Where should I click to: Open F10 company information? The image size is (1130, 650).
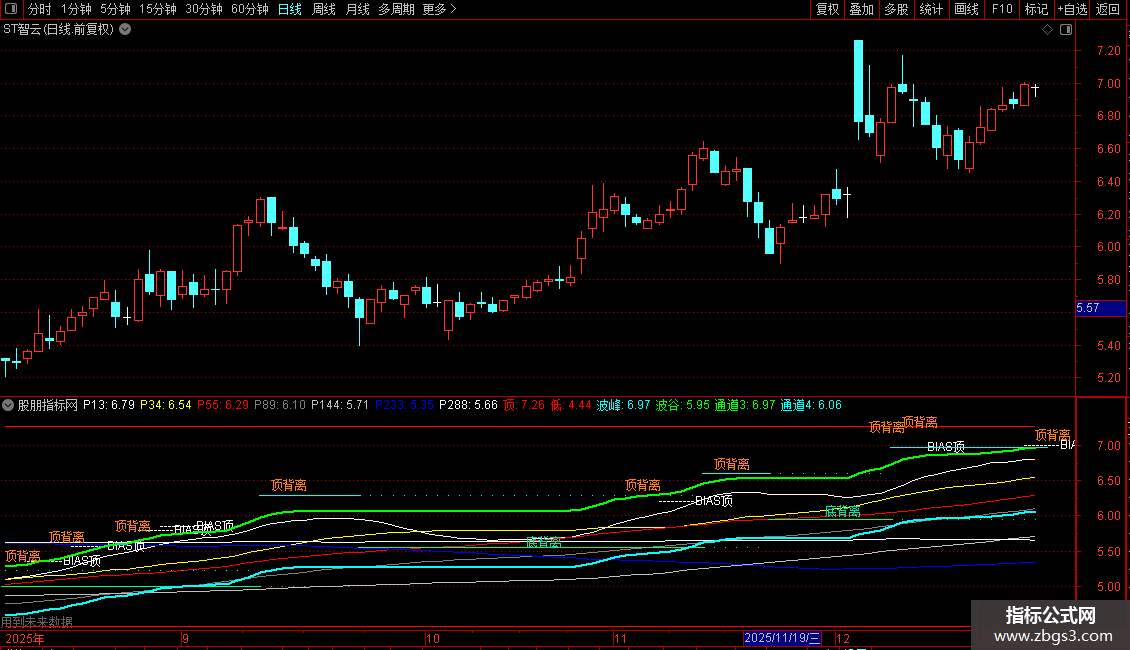[x=1002, y=9]
